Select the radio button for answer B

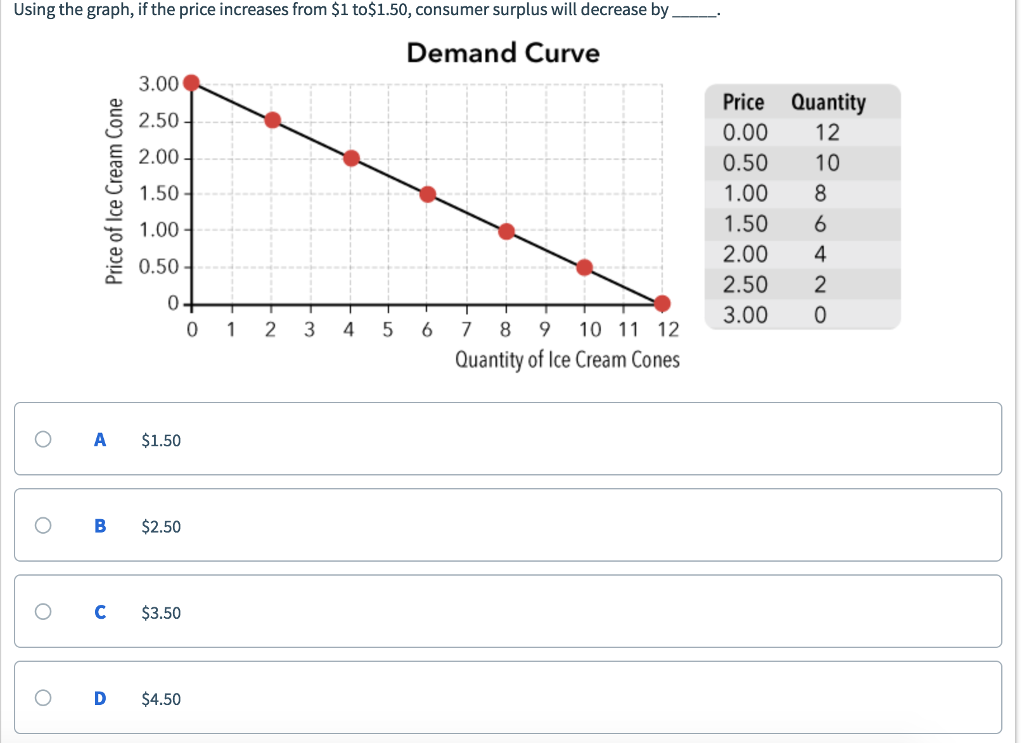pyautogui.click(x=42, y=525)
